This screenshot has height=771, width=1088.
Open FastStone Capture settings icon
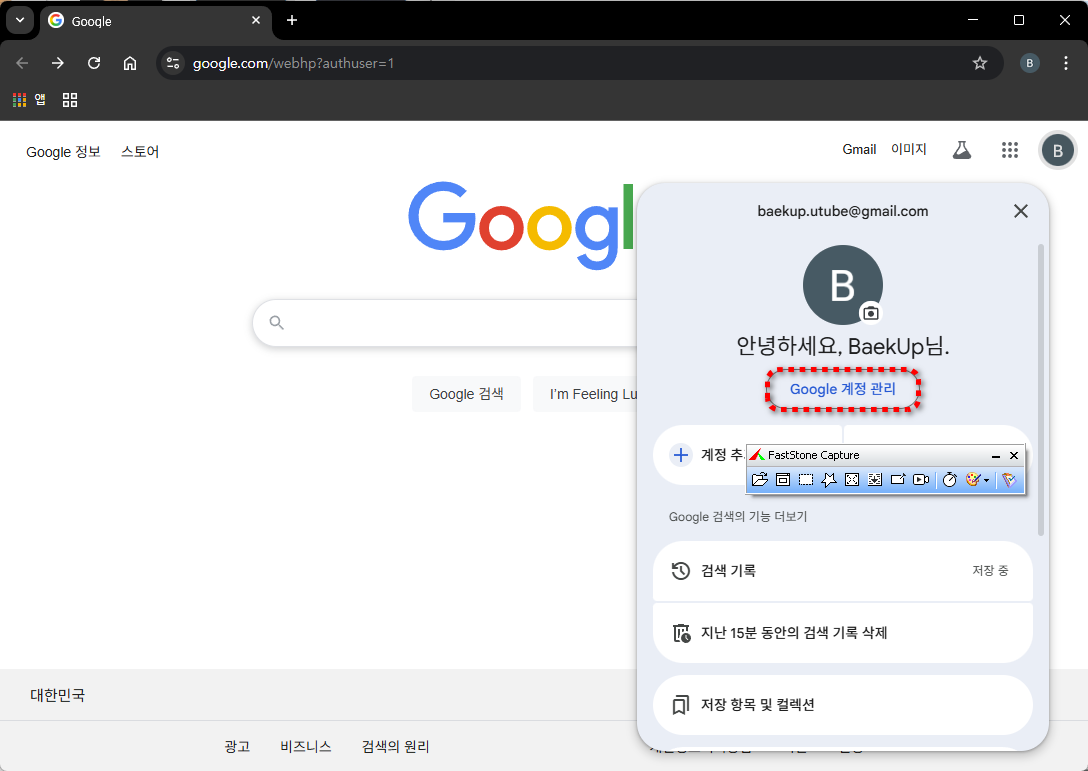1009,480
